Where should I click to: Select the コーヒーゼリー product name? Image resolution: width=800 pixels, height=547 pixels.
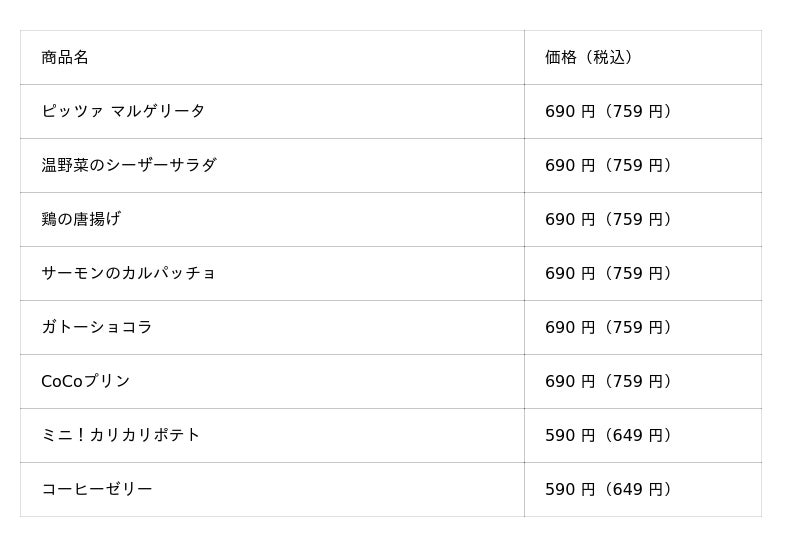click(97, 490)
